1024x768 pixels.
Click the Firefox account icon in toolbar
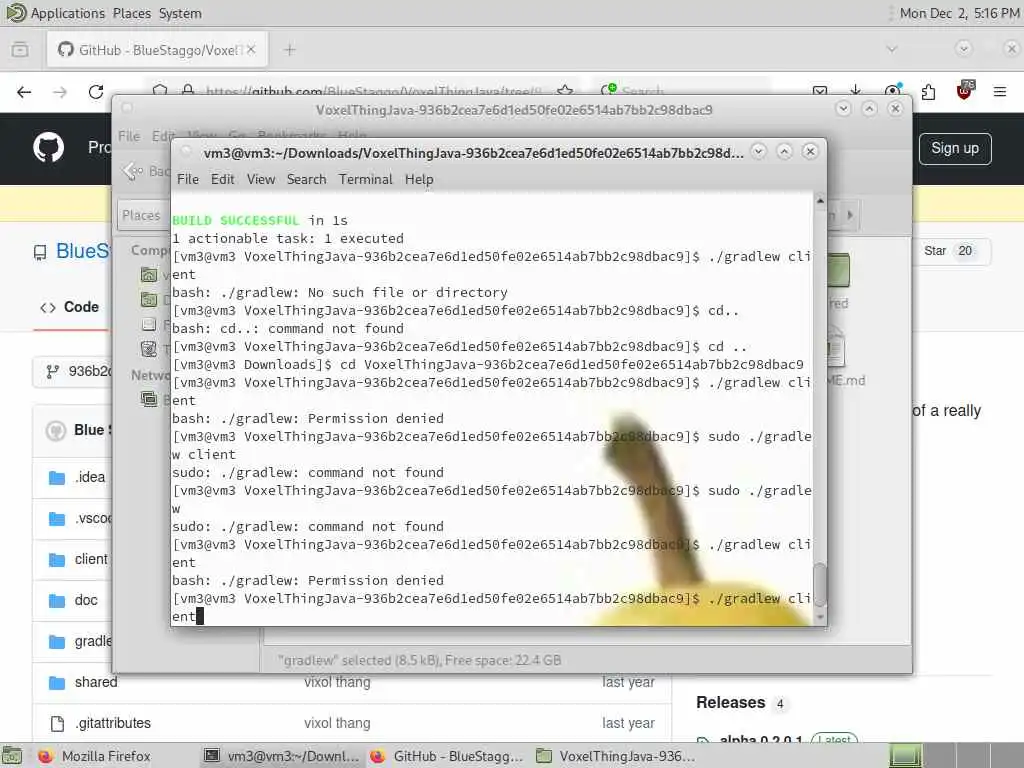pyautogui.click(x=892, y=91)
